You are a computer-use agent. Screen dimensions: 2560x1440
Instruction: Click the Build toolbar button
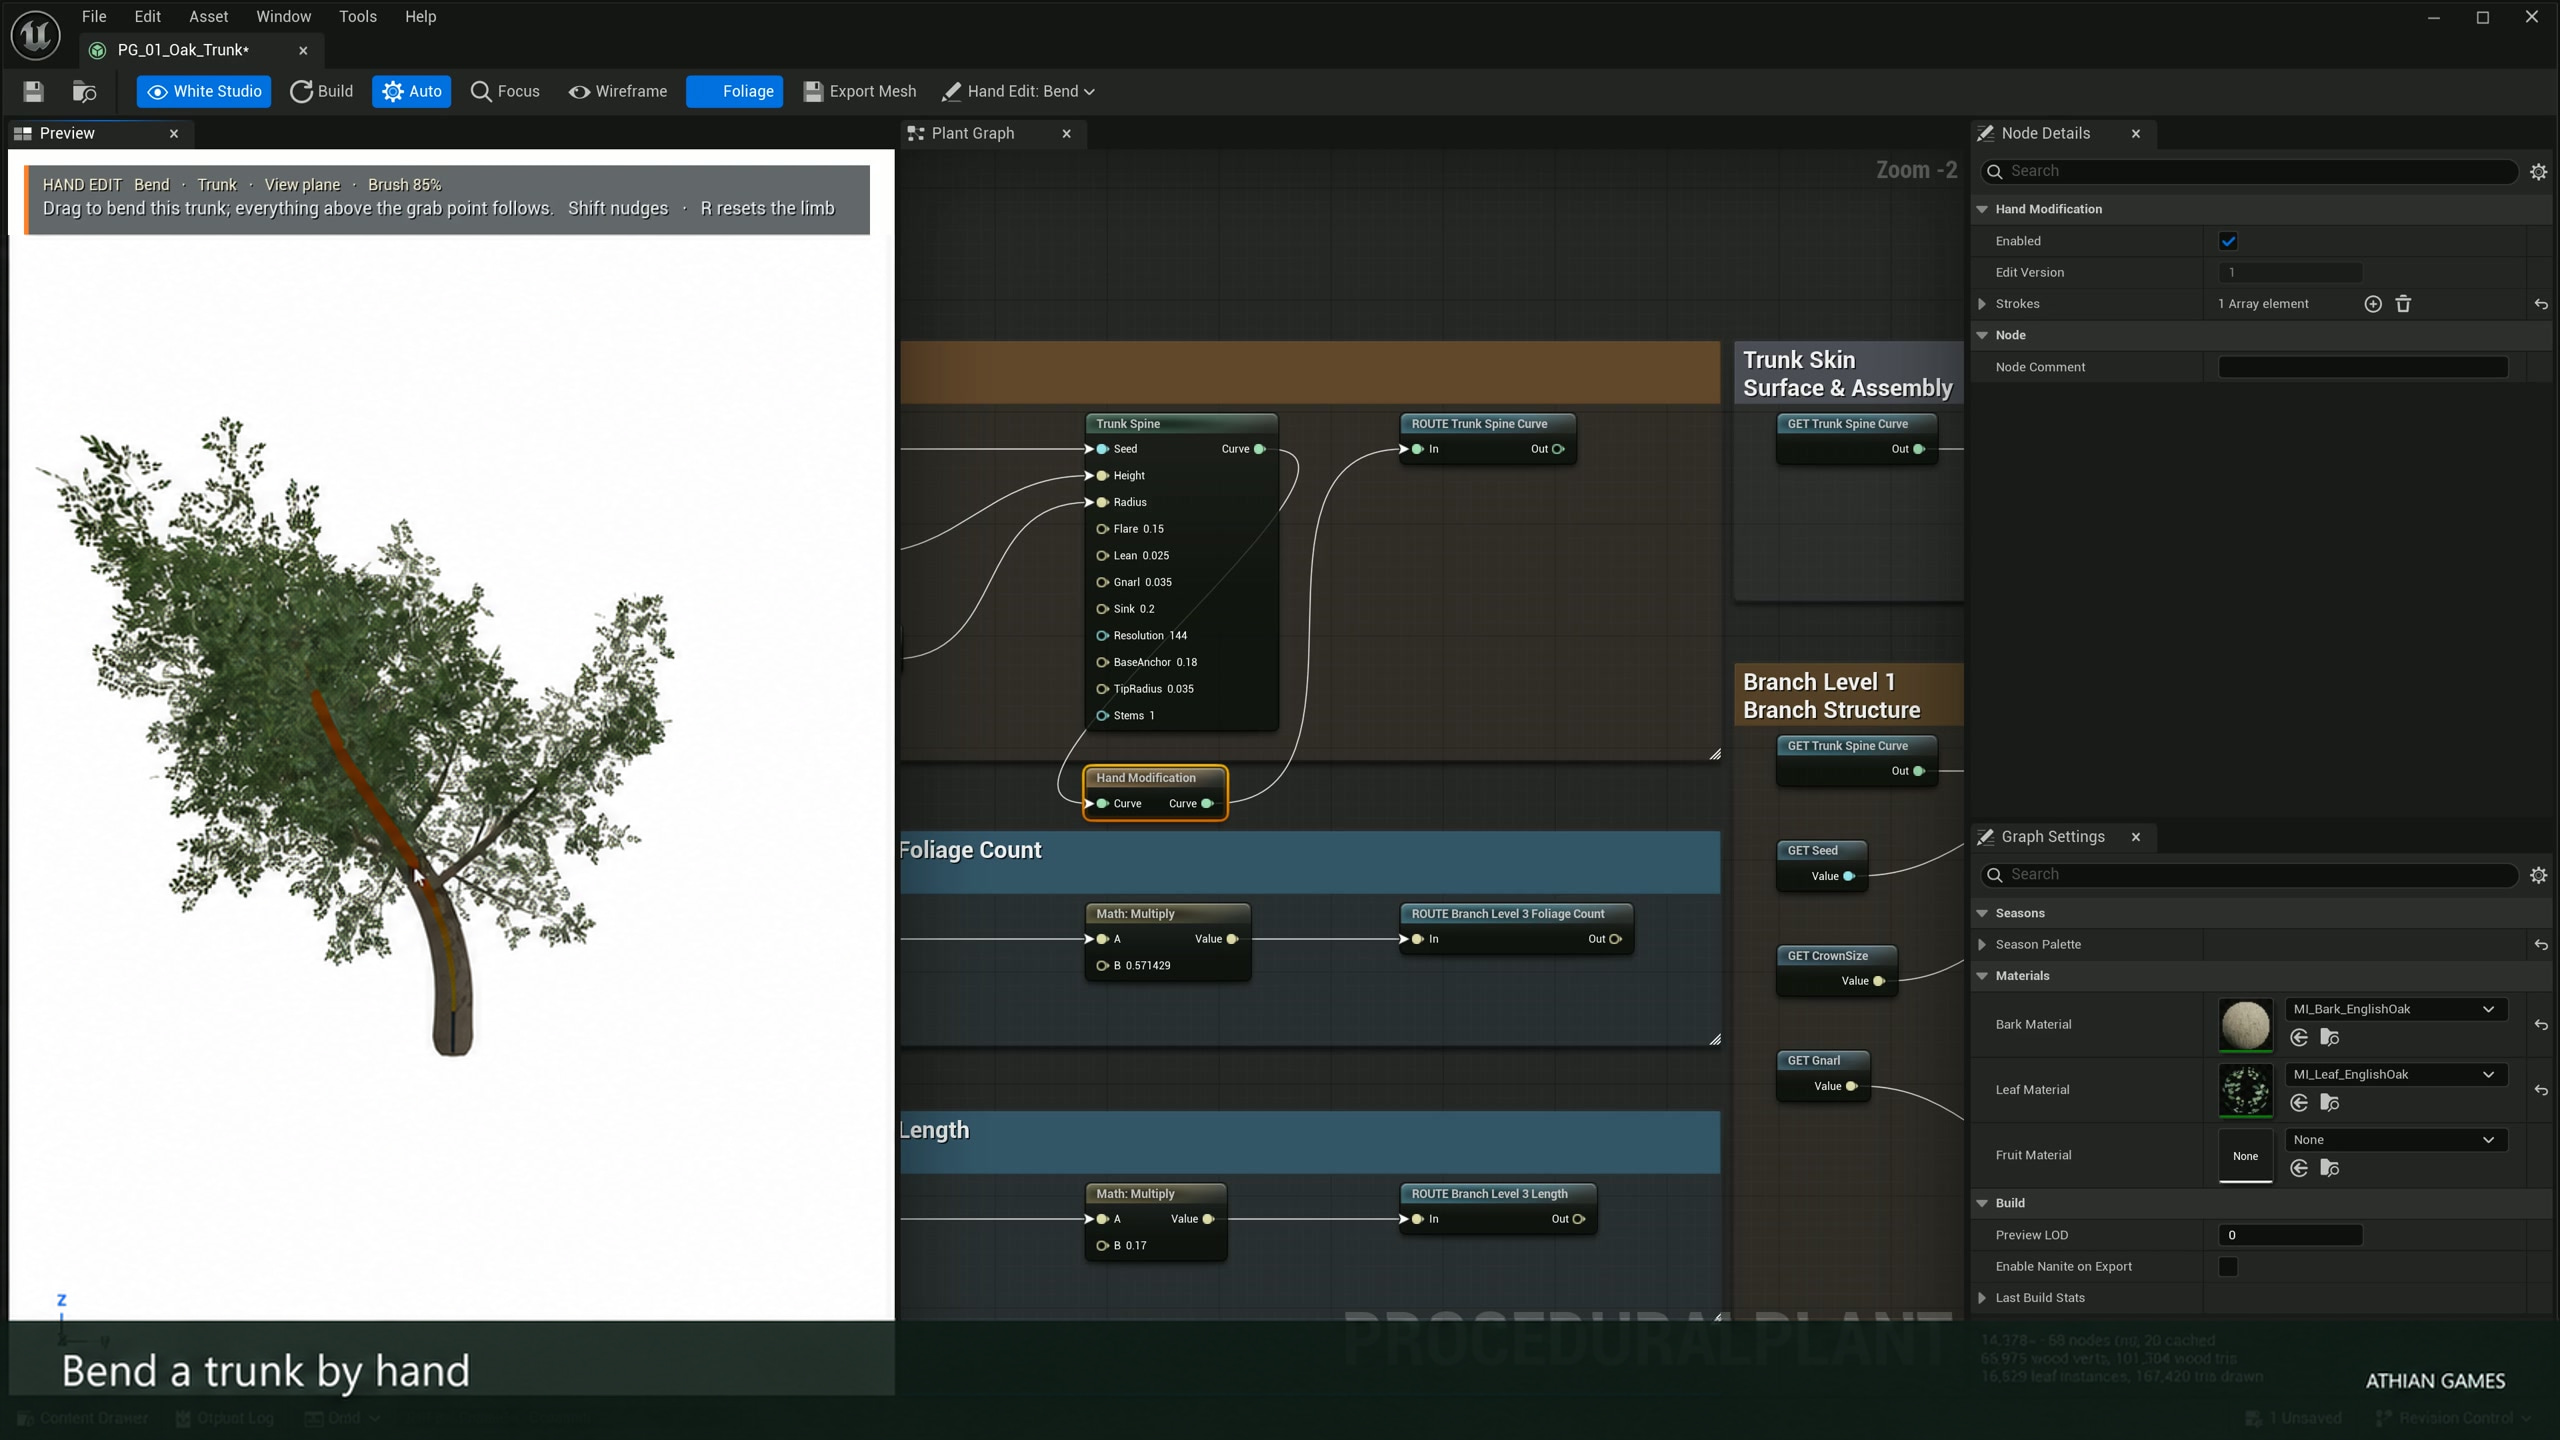(x=321, y=91)
